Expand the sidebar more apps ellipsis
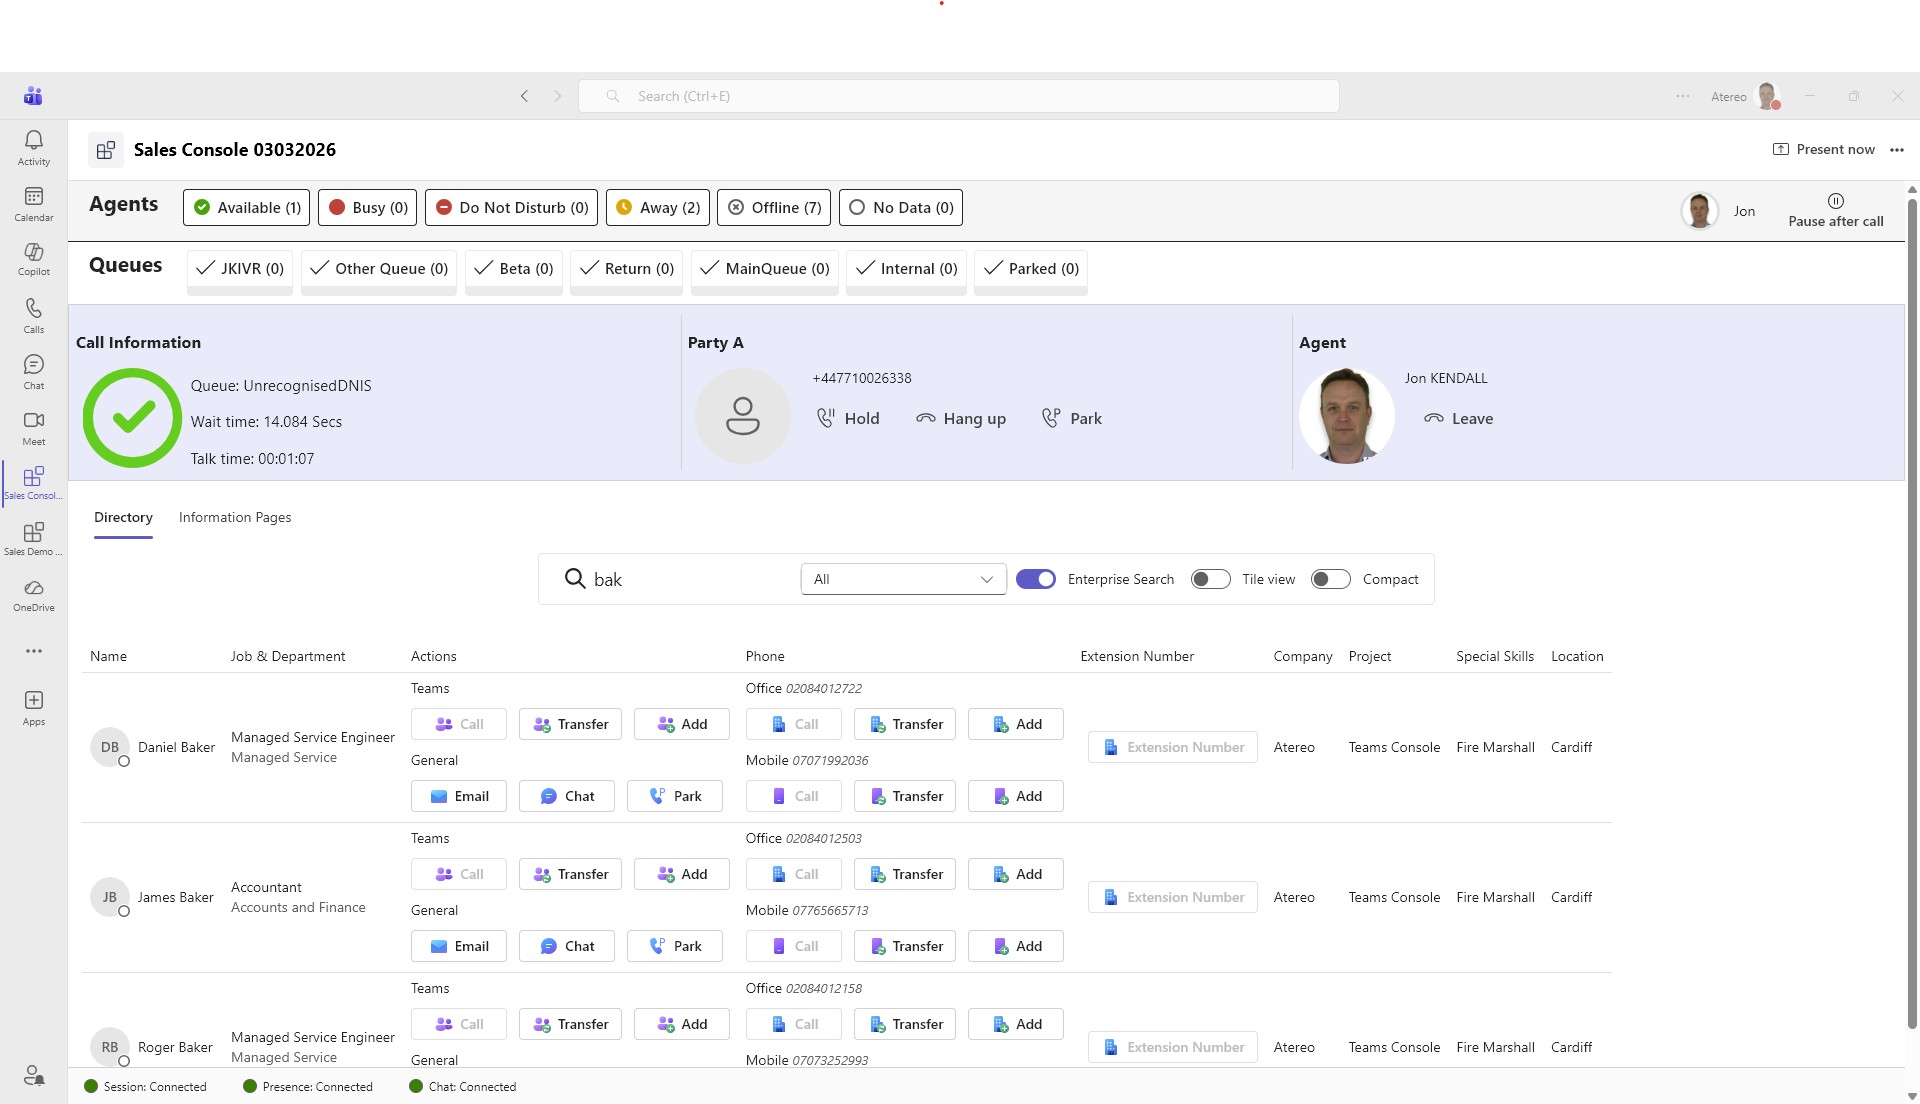This screenshot has height=1104, width=1920. click(33, 651)
